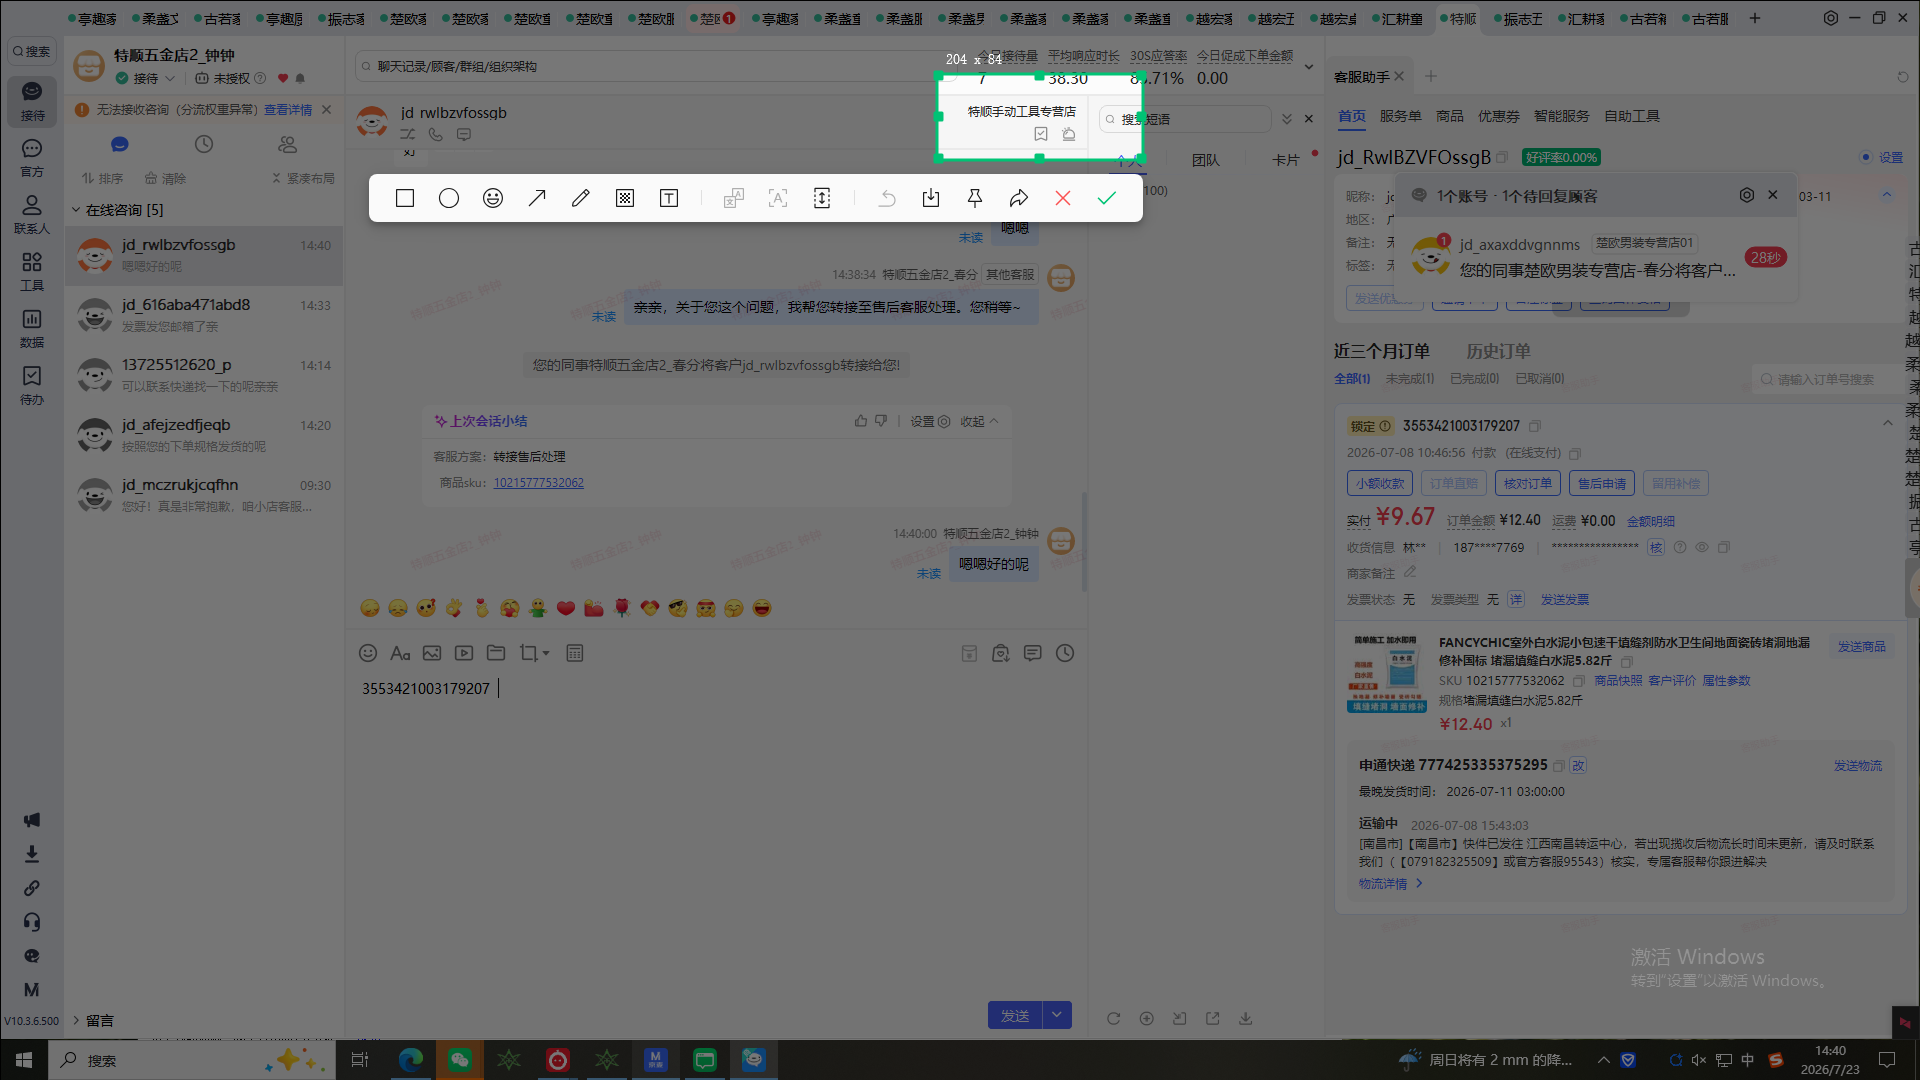The height and width of the screenshot is (1080, 1920).
Task: Open the chat history clock icon by the input box
Action: 1065,653
